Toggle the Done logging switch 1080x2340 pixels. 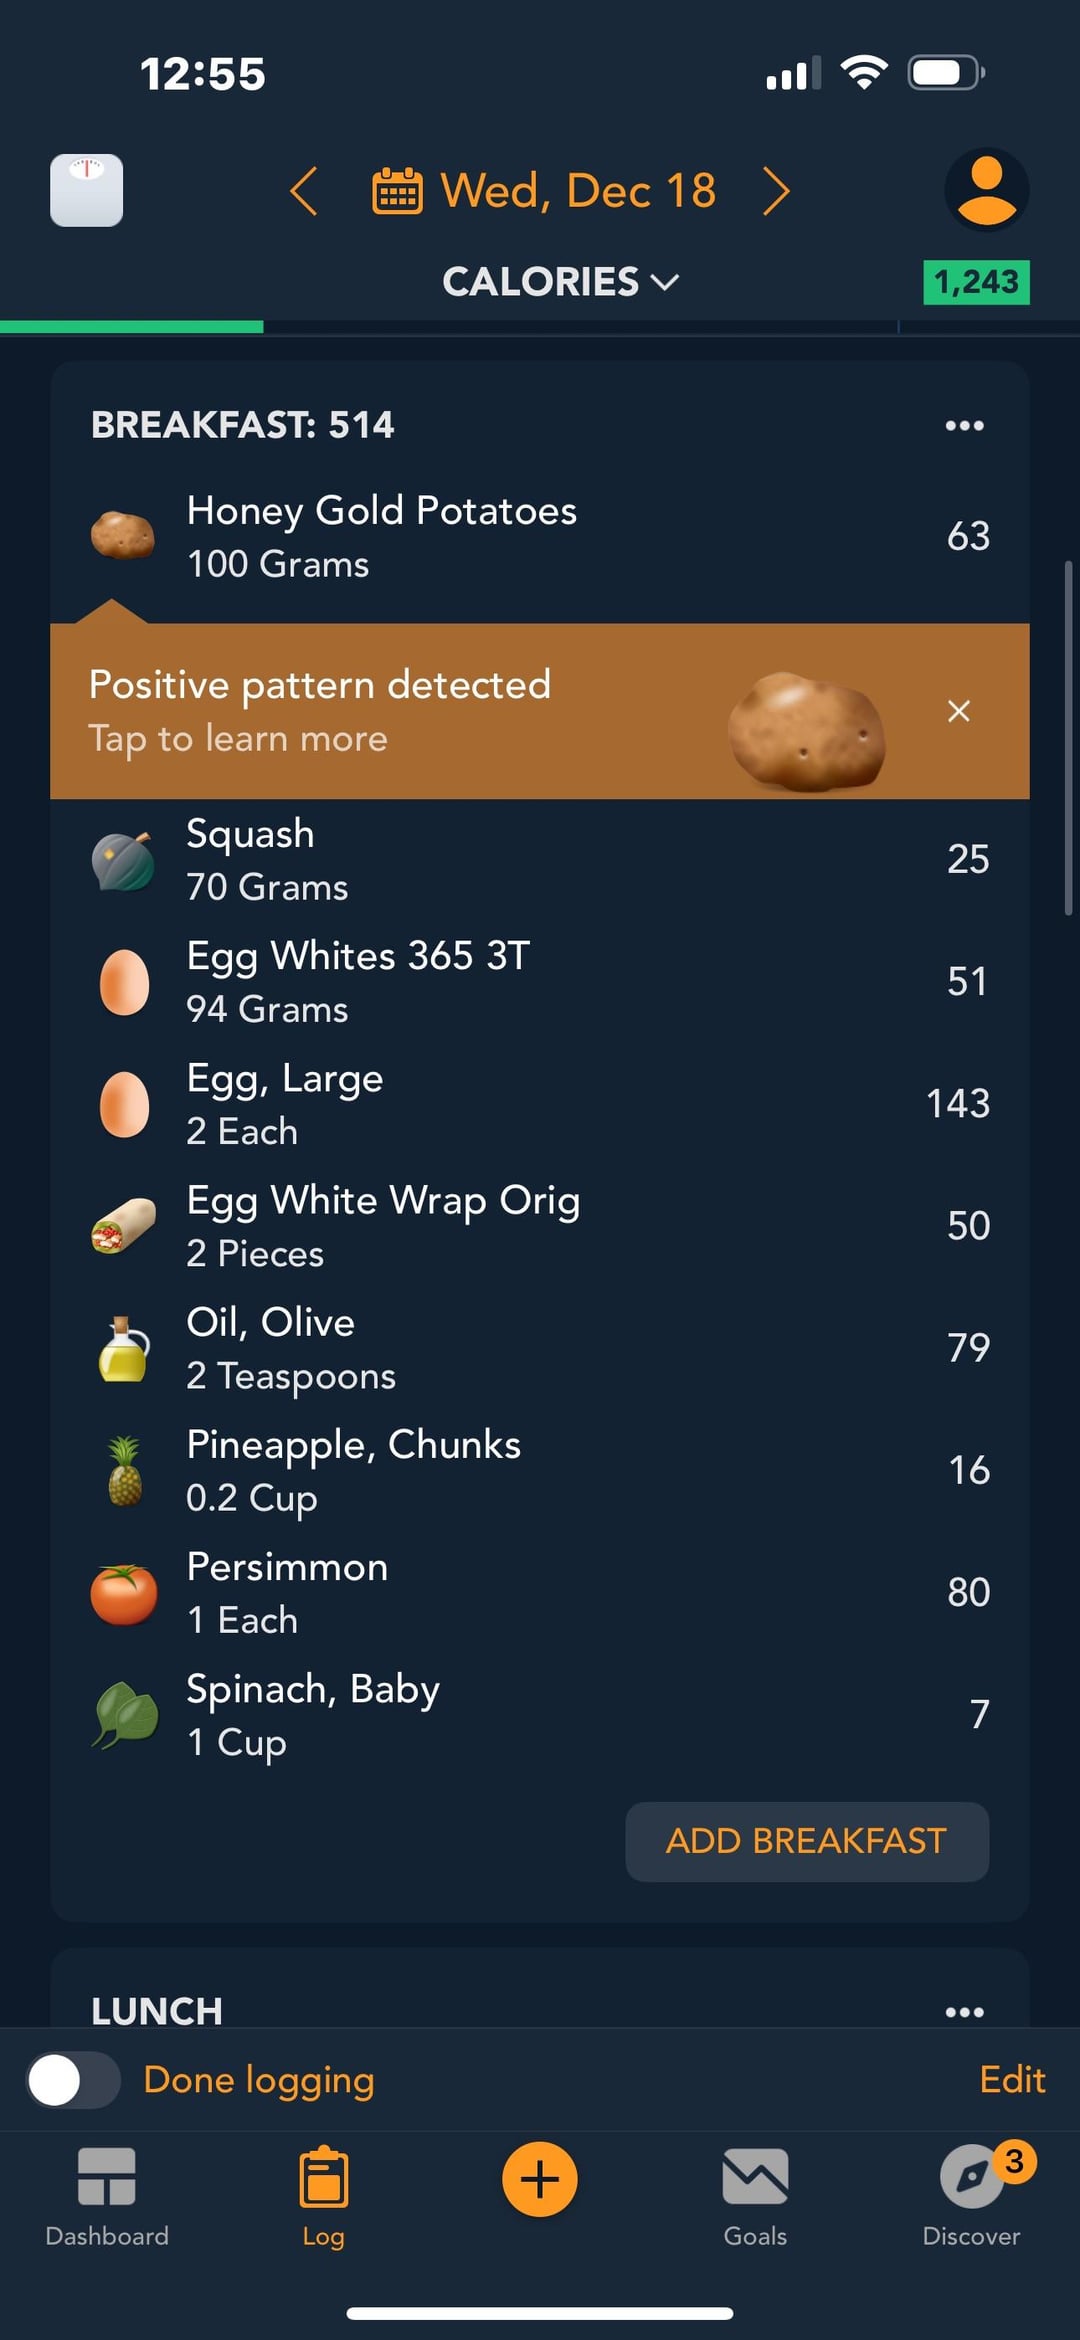click(72, 2080)
